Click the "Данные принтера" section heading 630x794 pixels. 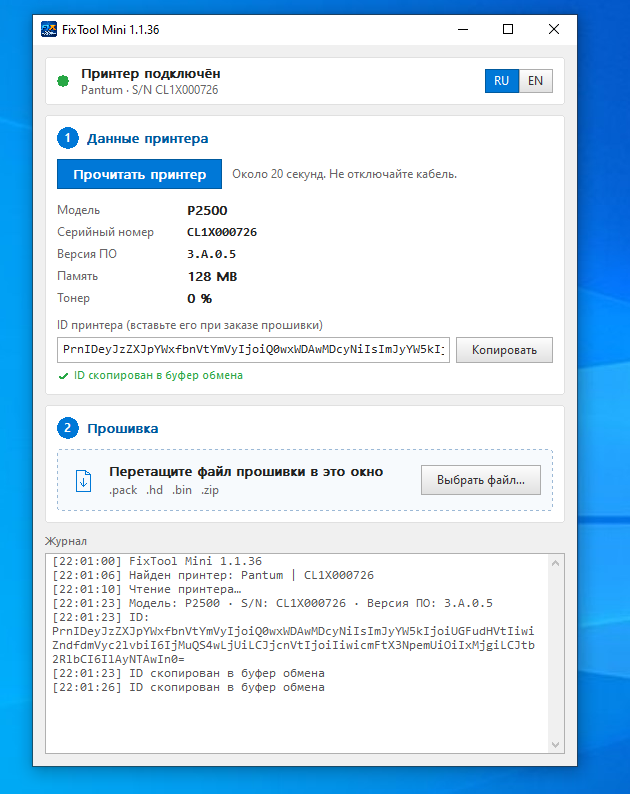(x=147, y=139)
